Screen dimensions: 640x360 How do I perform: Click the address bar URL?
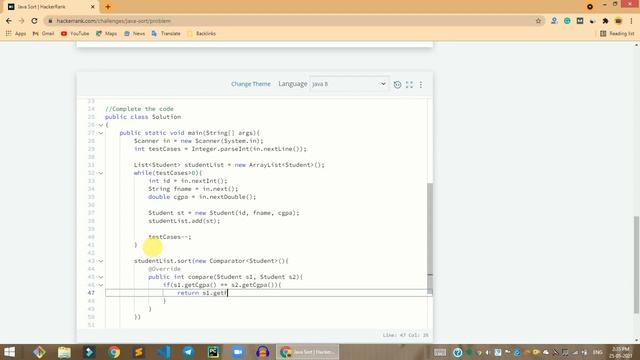click(x=114, y=21)
